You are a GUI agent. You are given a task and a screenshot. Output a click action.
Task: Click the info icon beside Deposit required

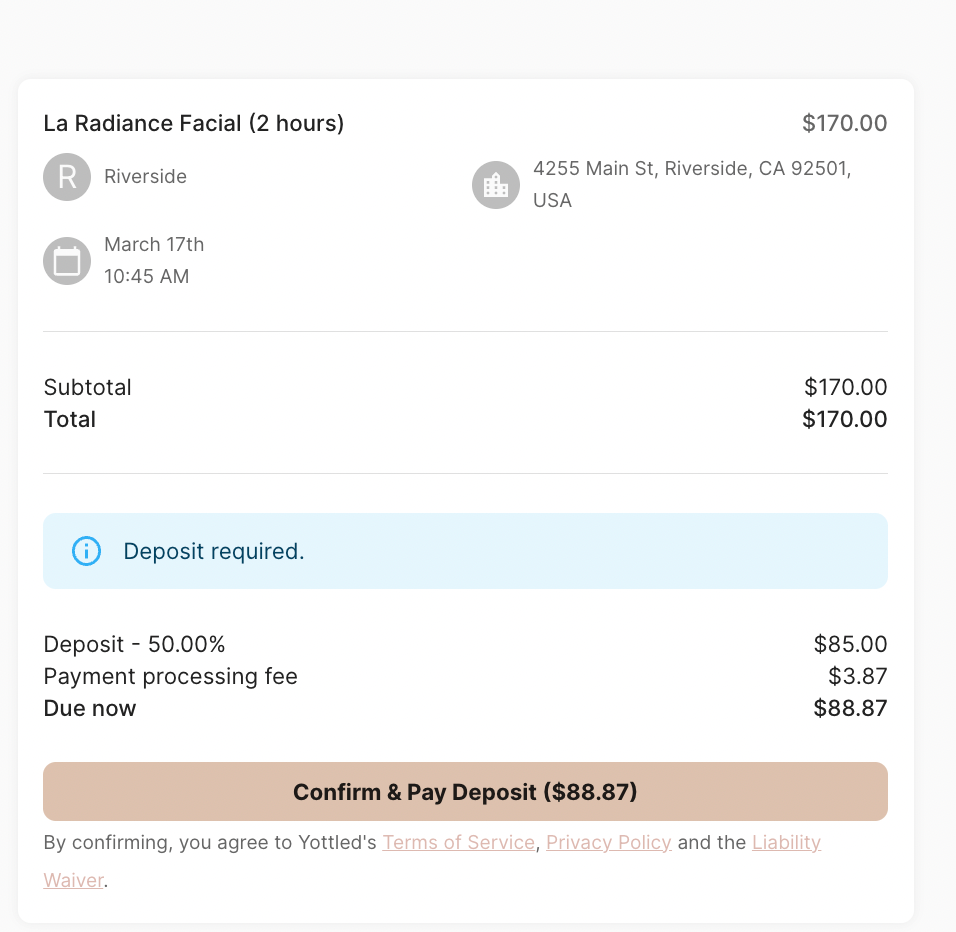(87, 551)
